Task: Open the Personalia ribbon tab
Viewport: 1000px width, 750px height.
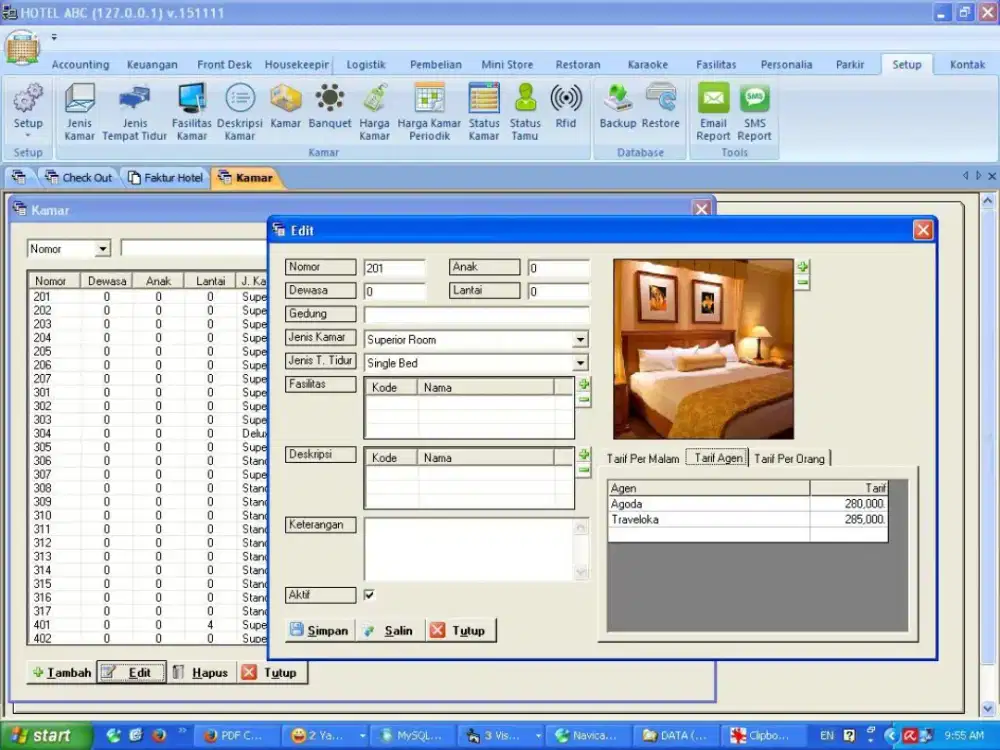Action: click(x=786, y=64)
